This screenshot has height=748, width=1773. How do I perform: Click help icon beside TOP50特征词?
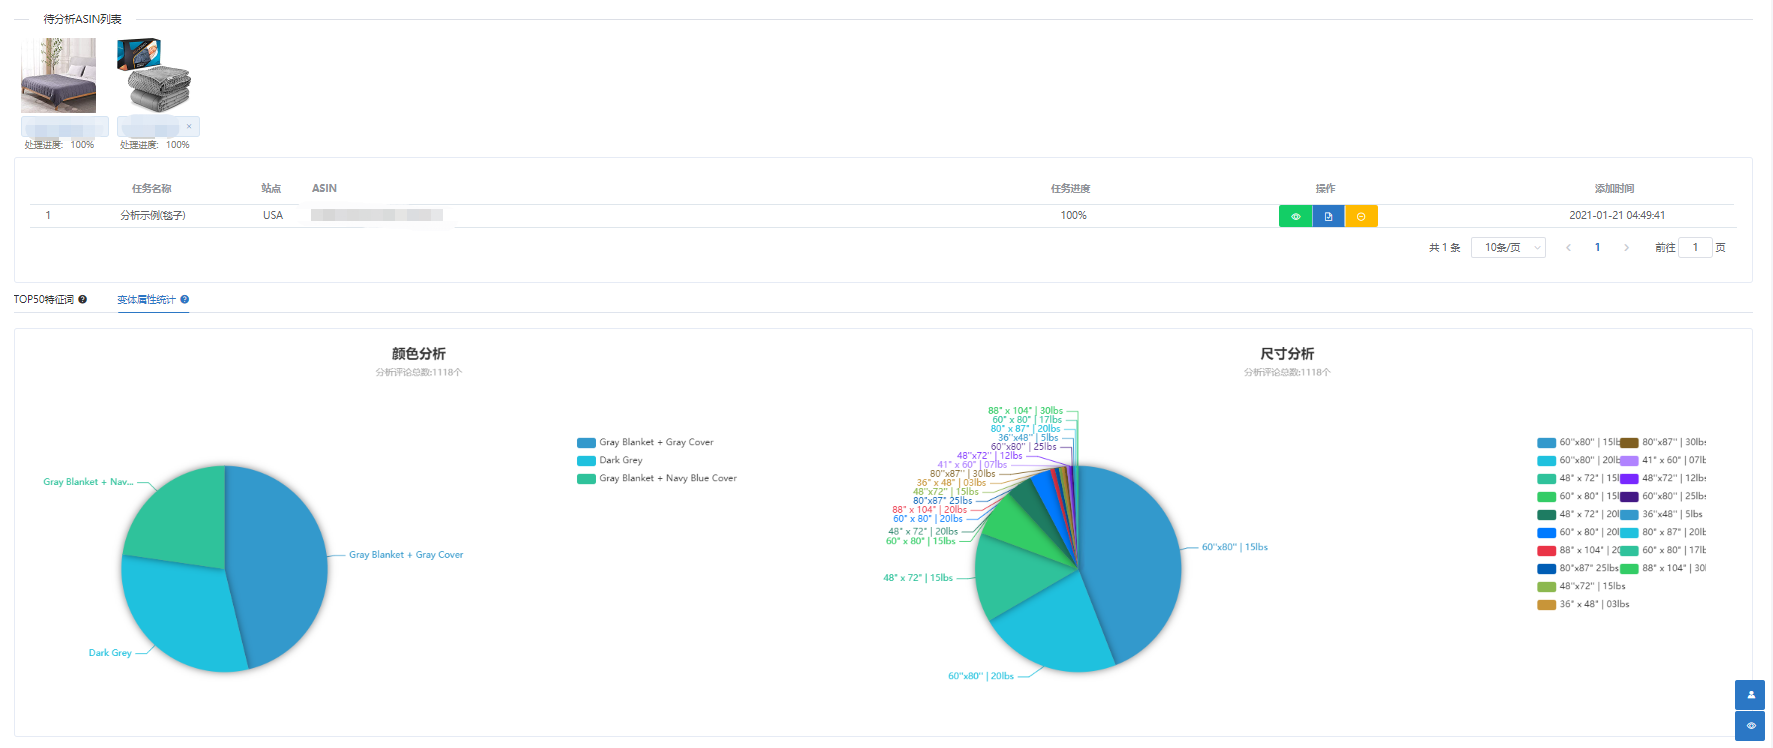(x=83, y=299)
